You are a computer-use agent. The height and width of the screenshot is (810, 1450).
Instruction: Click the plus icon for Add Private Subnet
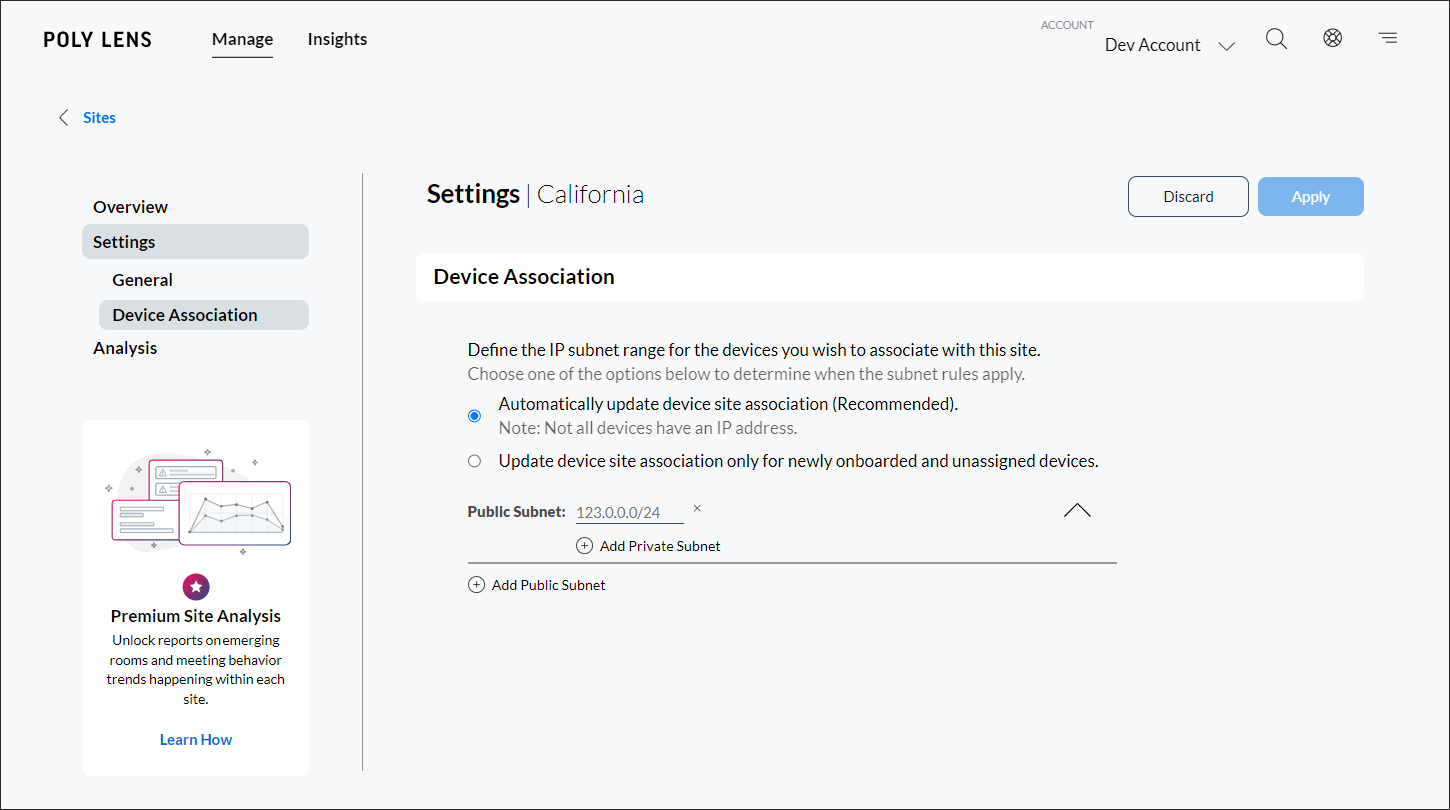584,546
